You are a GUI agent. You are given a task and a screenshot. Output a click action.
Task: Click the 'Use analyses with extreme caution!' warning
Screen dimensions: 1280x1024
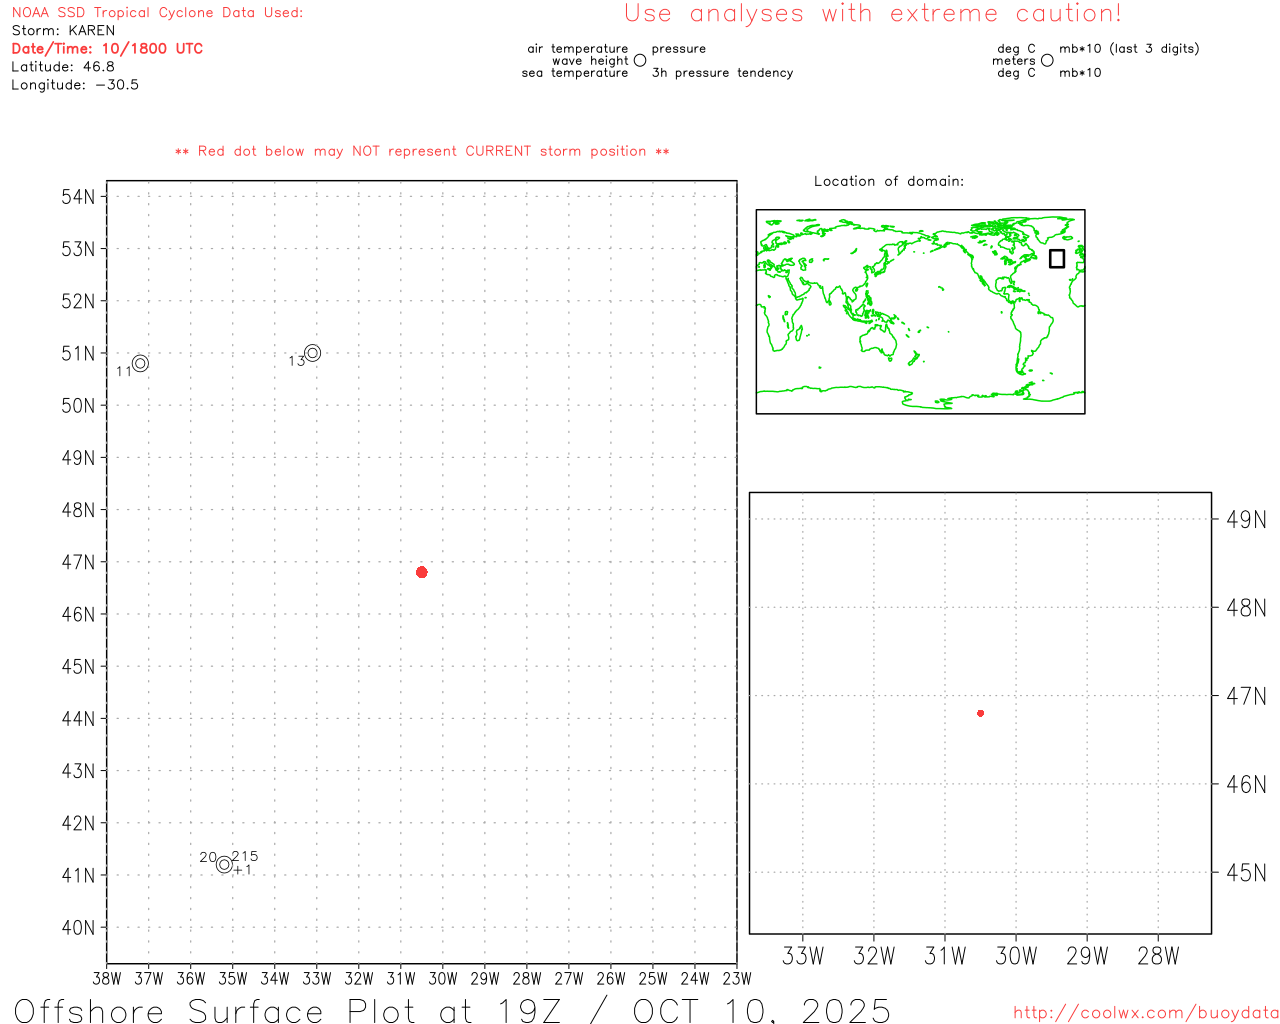tap(873, 13)
